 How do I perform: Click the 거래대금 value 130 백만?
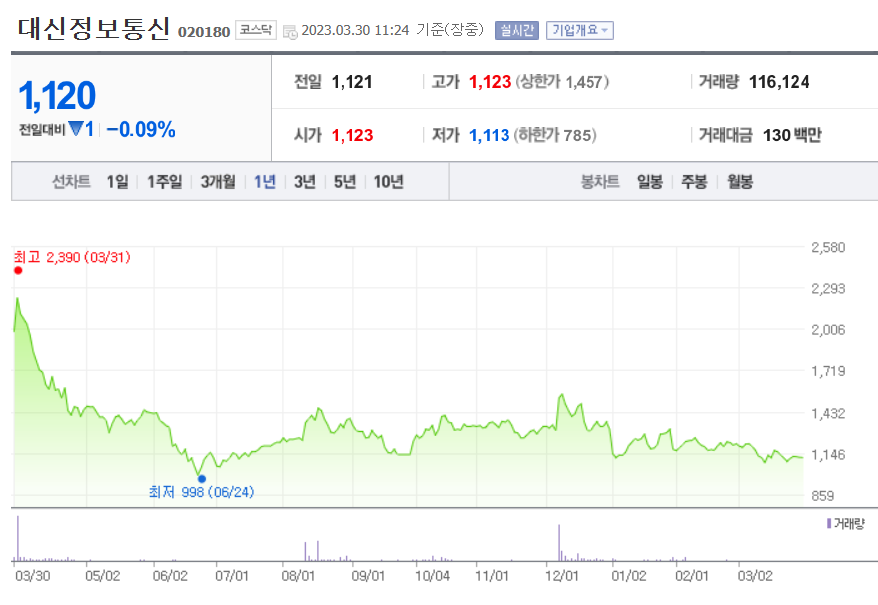coord(792,135)
